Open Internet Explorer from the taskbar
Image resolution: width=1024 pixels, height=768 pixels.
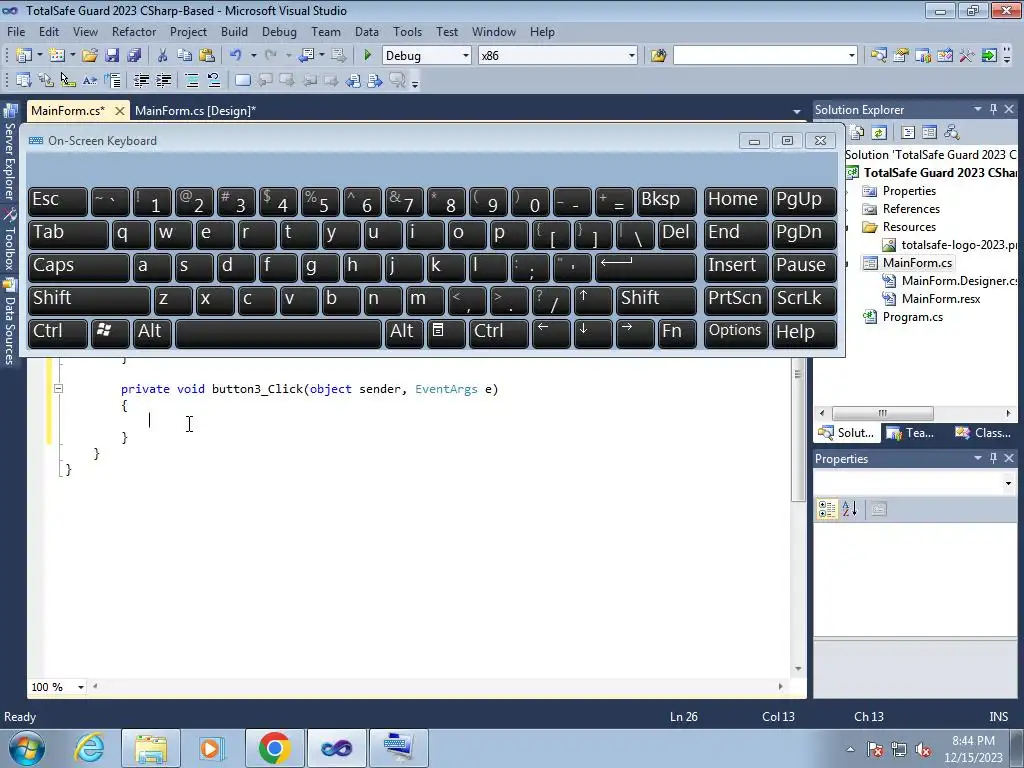(x=89, y=748)
